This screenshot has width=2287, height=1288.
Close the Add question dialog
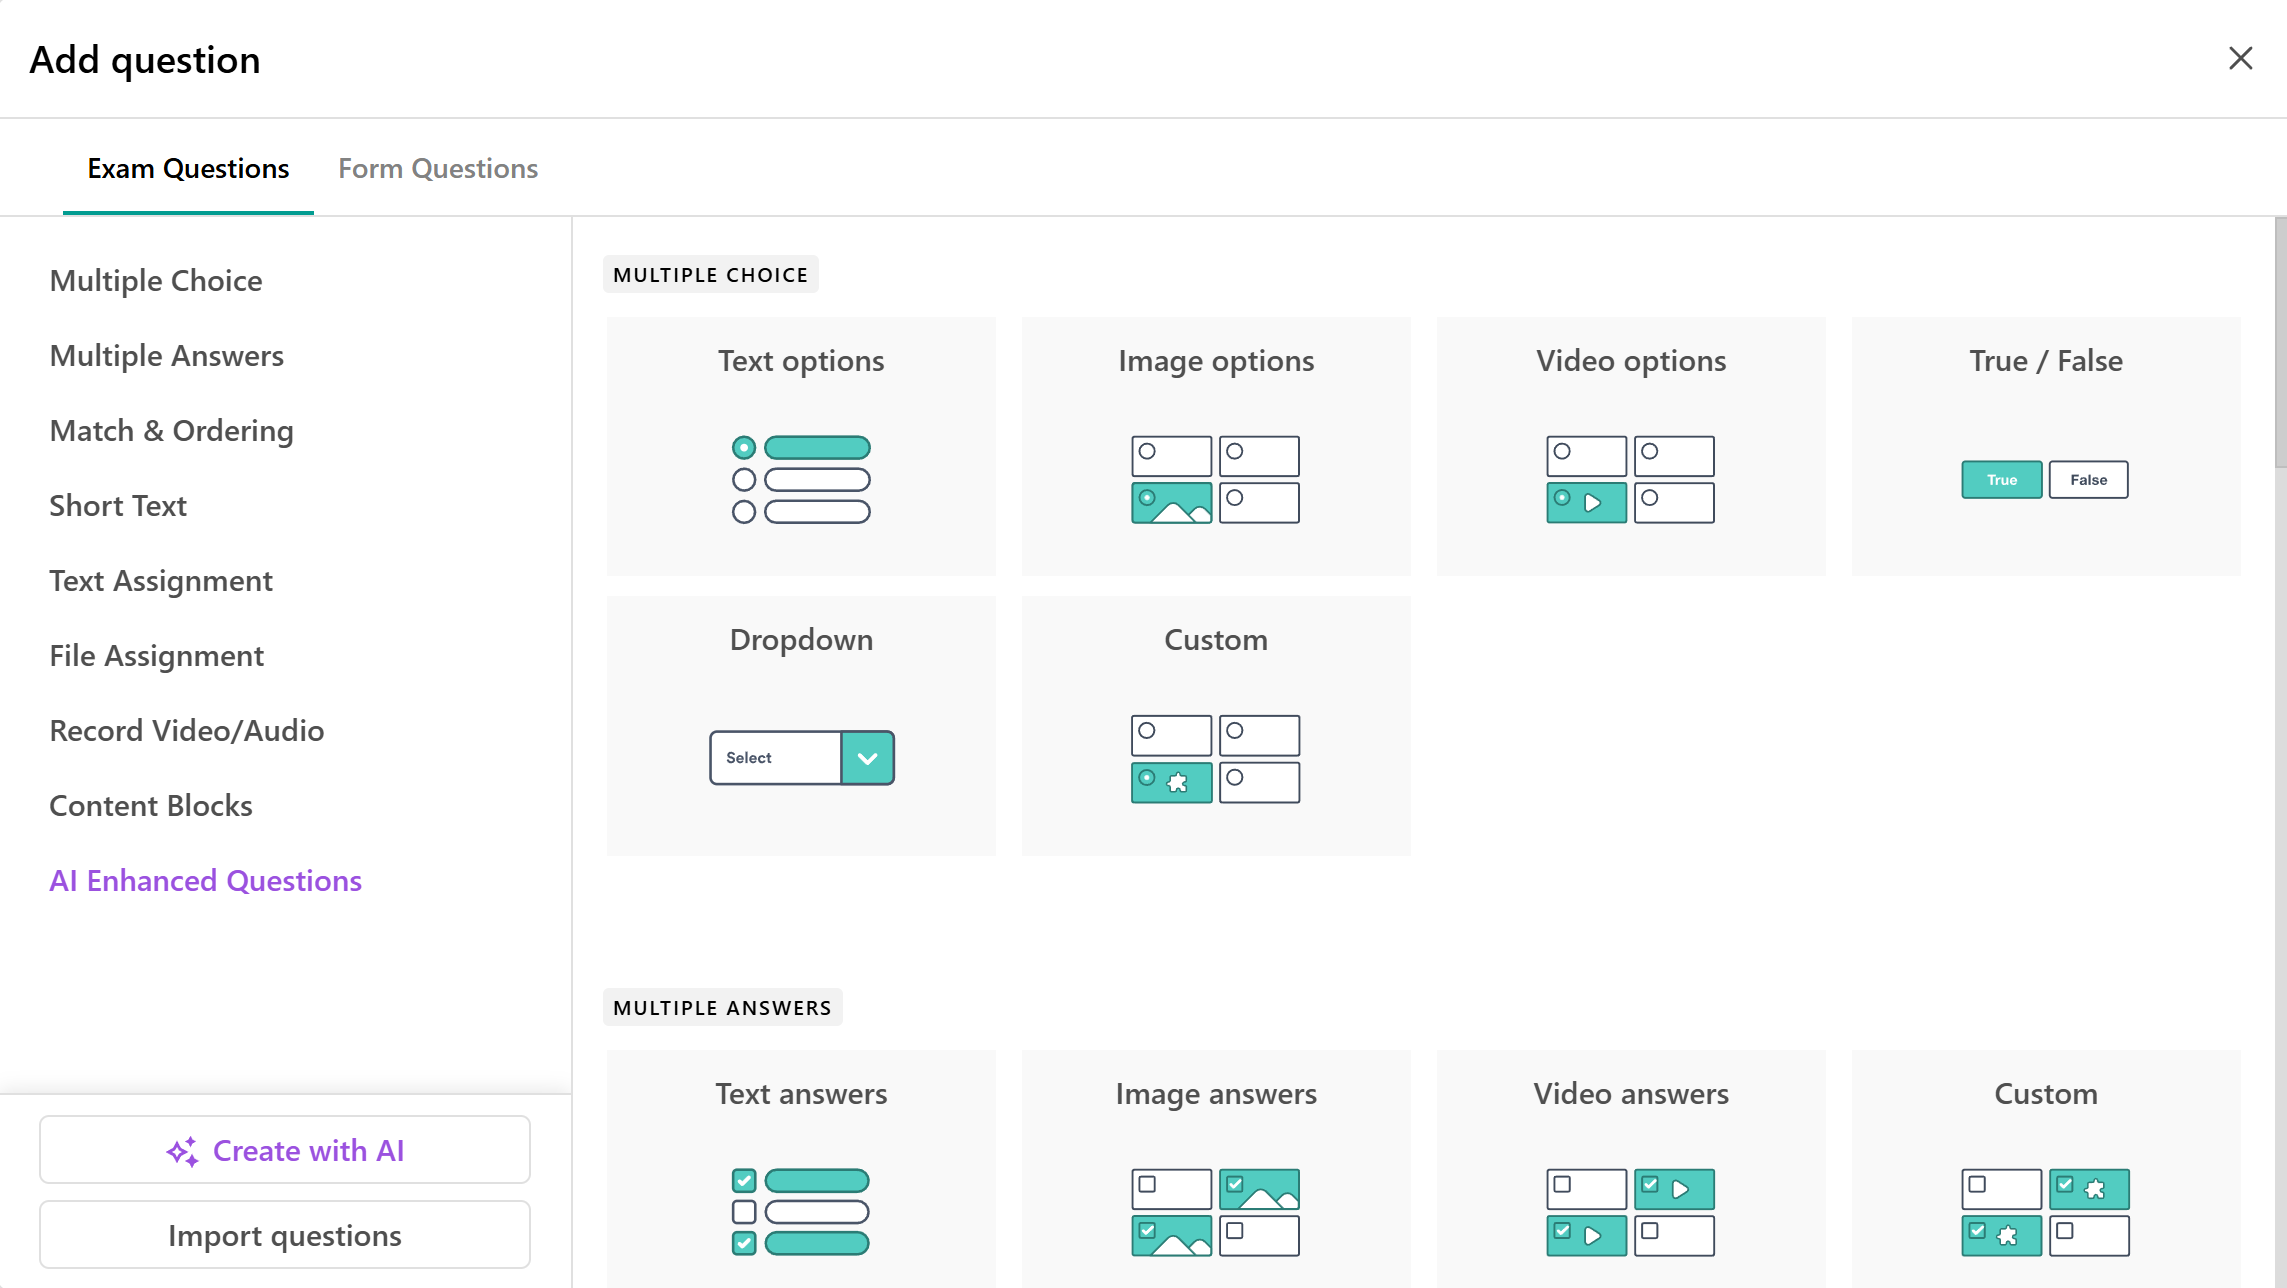point(2240,59)
